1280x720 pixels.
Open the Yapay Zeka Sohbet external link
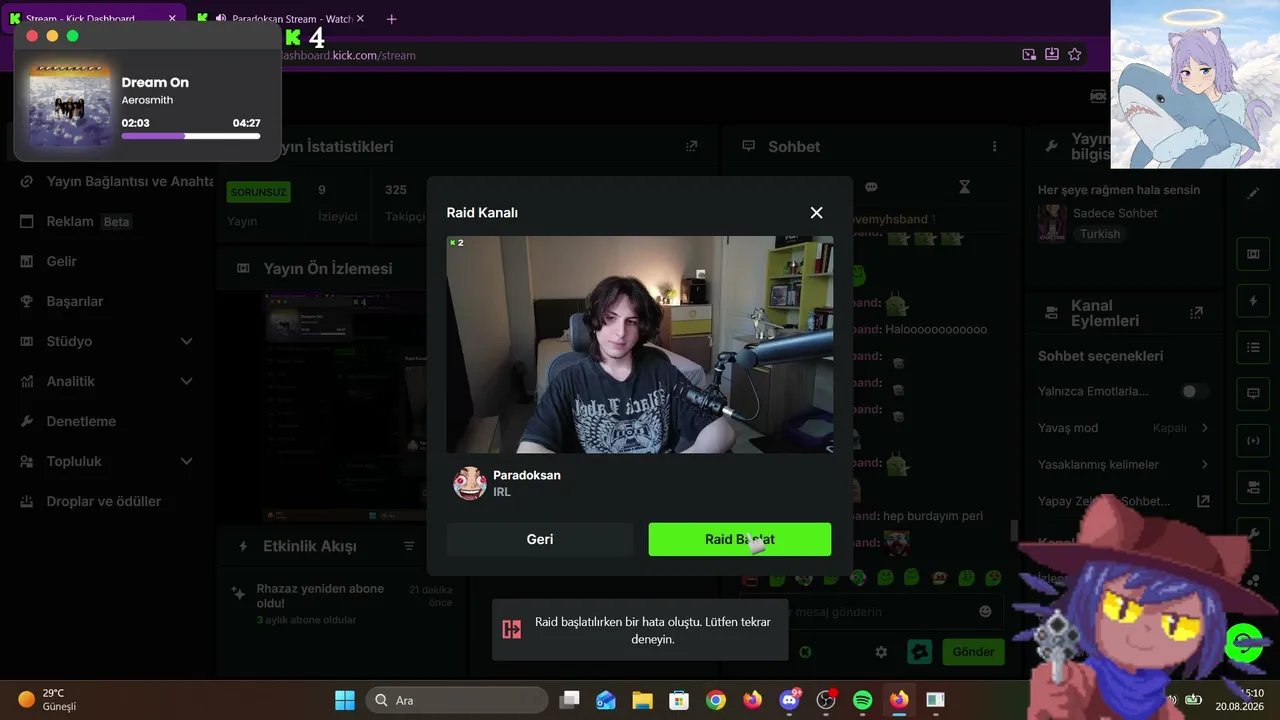(x=1203, y=501)
